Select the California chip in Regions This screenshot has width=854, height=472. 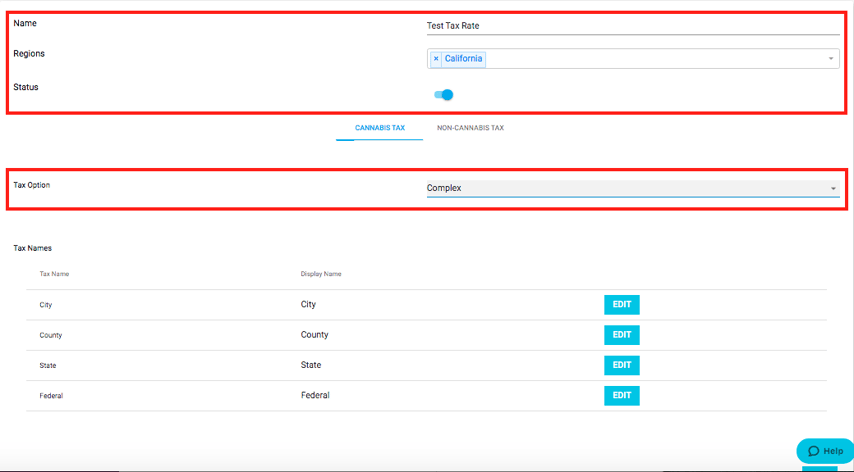(463, 59)
